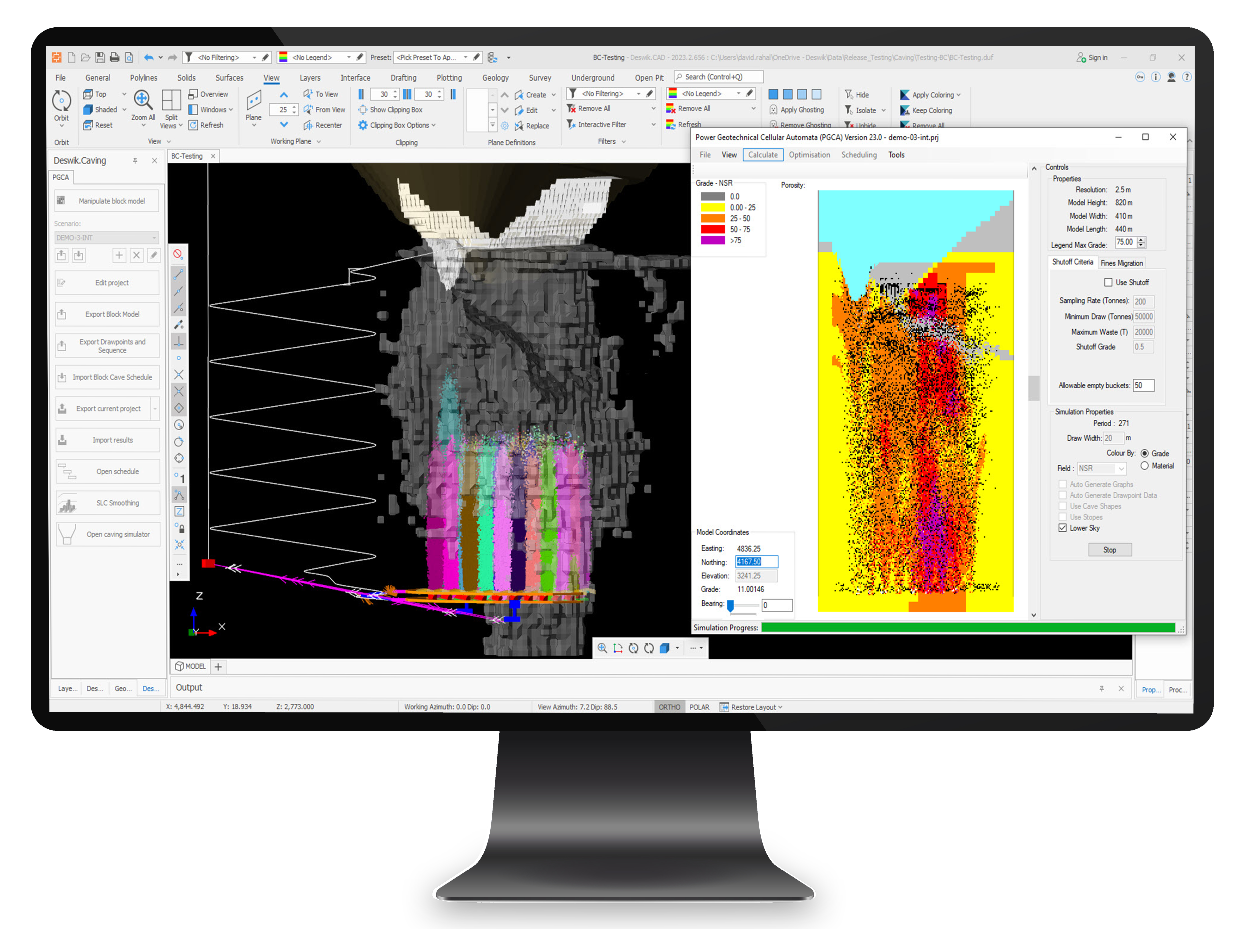Click the lock icon in snap toolbar
This screenshot has height=929, width=1250.
click(x=179, y=528)
